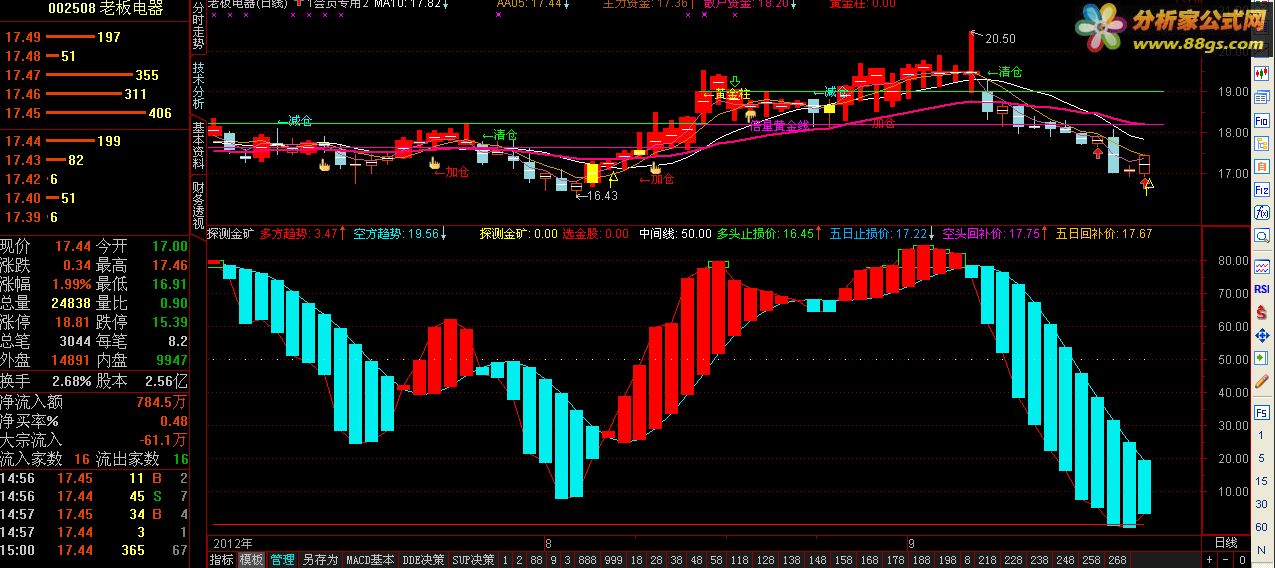Click the 涨停 18.81 value

[73, 322]
